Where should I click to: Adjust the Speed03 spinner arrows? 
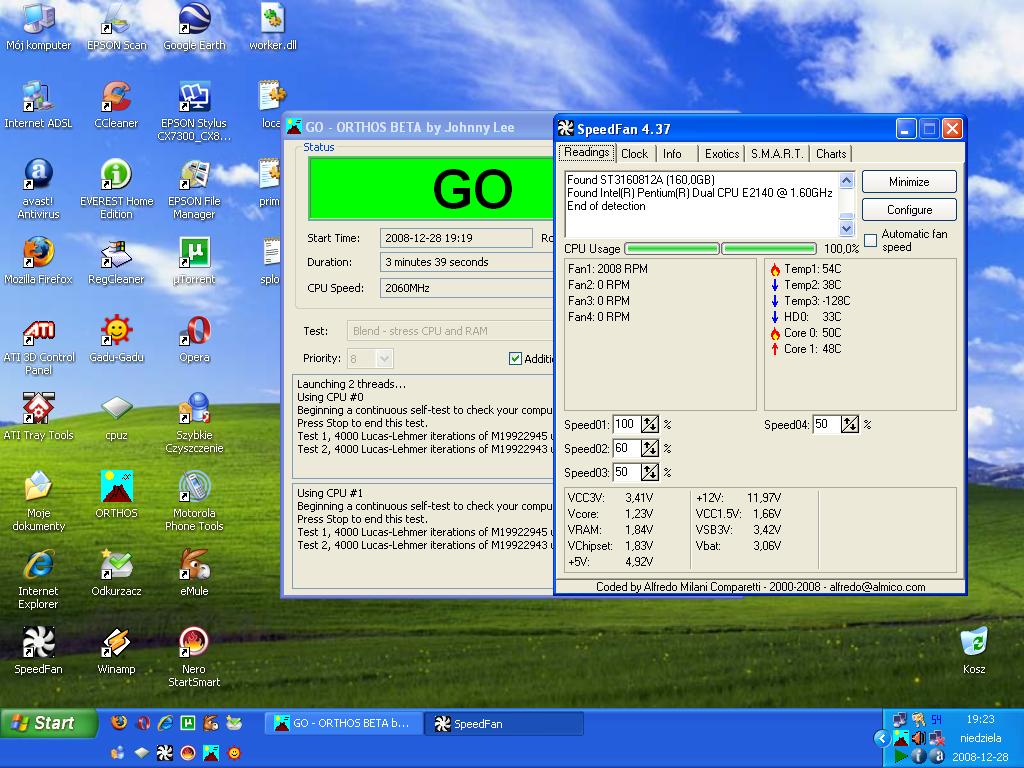(x=650, y=472)
